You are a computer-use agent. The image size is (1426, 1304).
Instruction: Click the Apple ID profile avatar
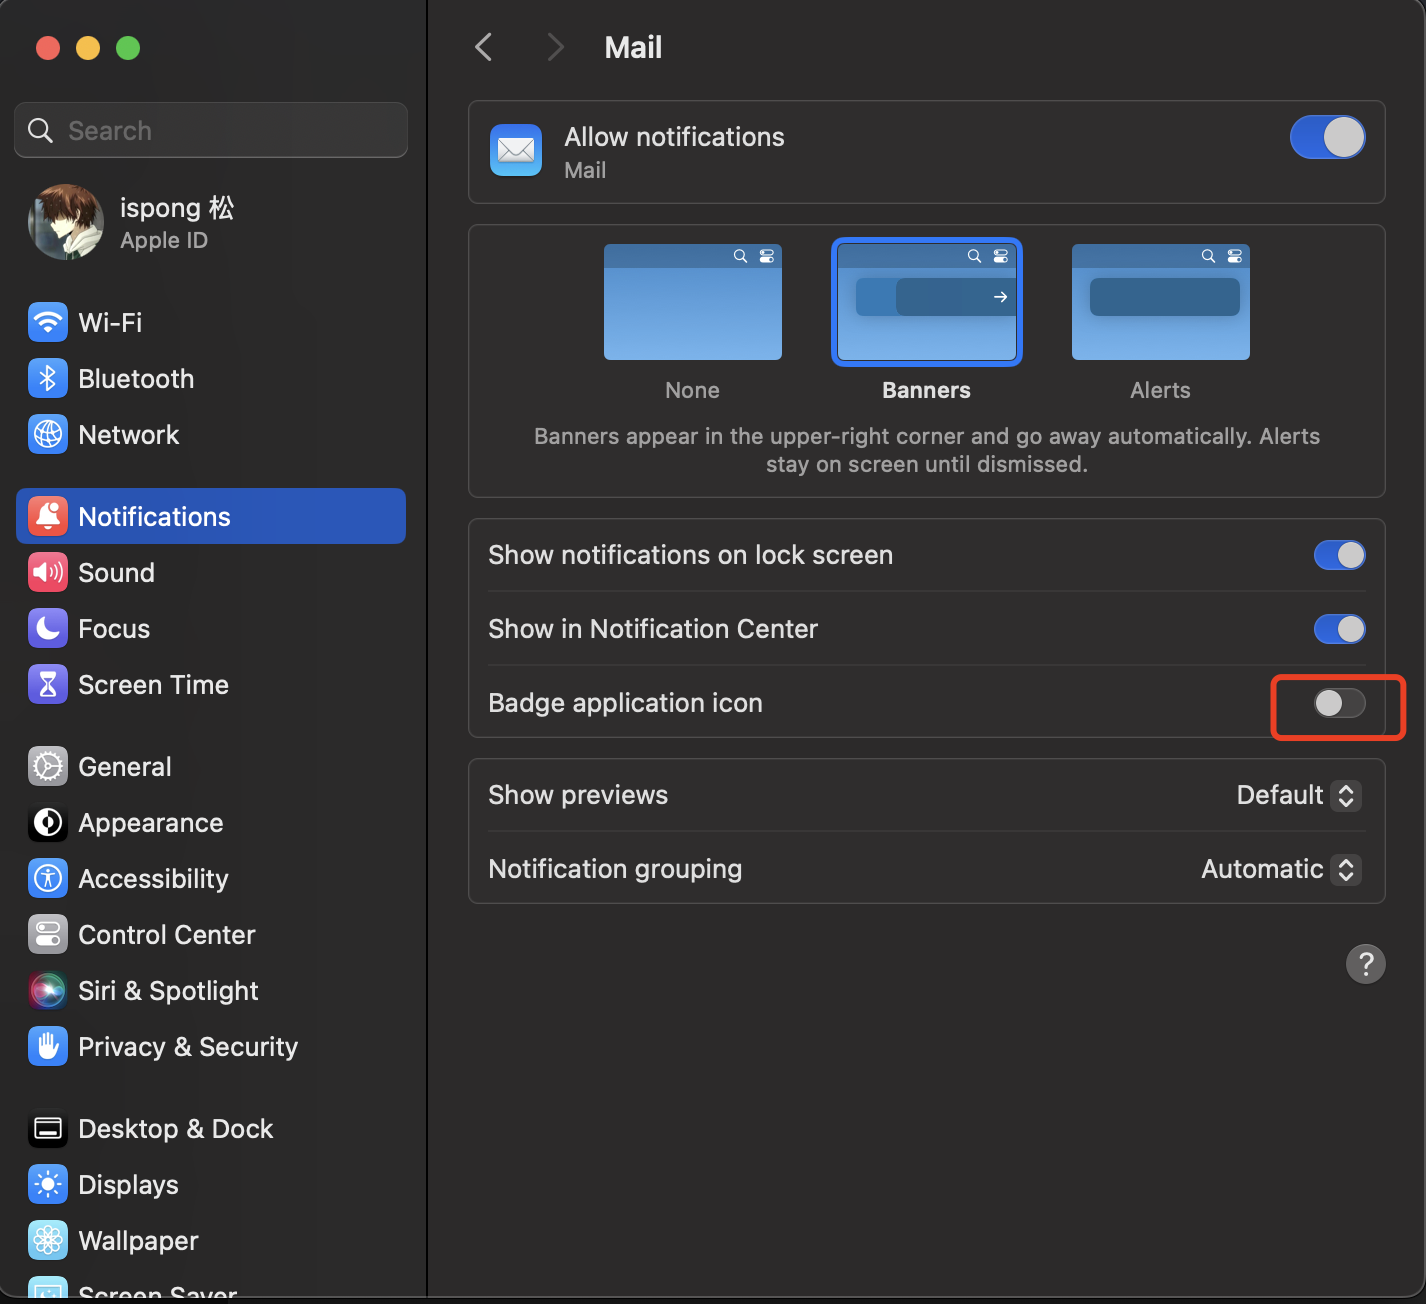tap(66, 222)
